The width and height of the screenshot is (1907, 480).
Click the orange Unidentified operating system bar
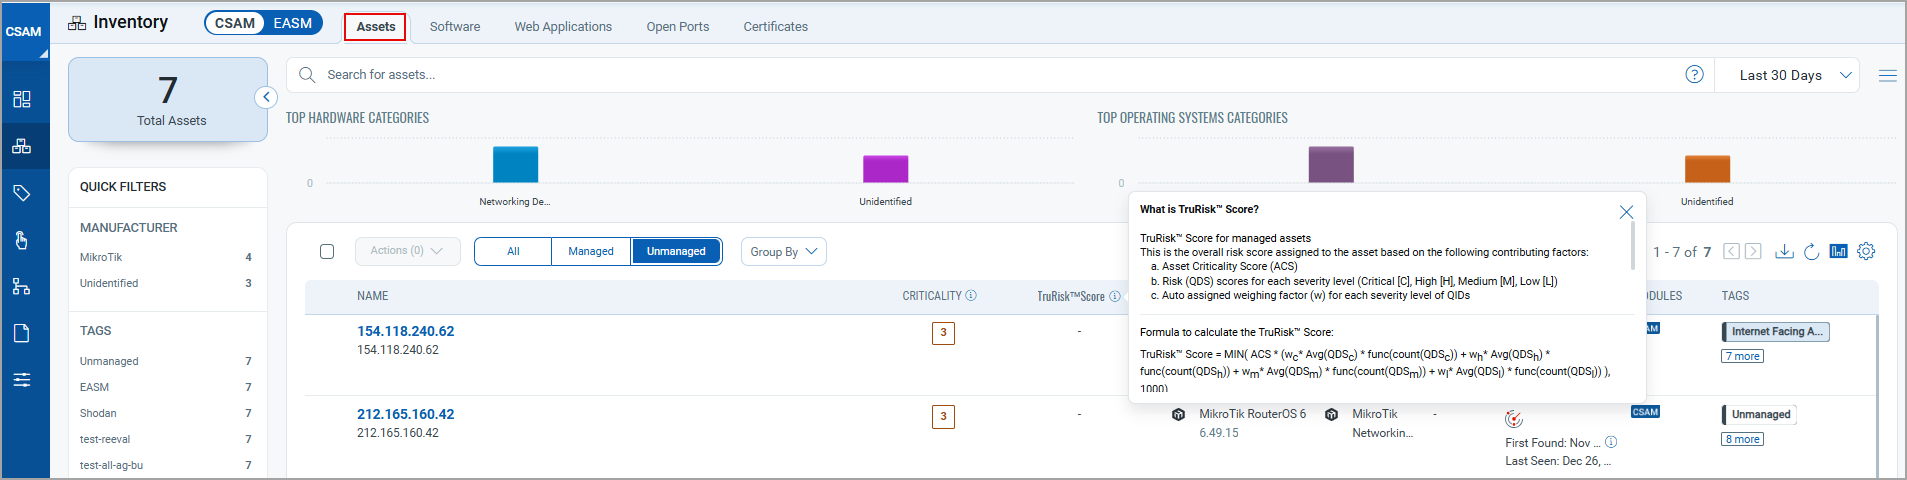tap(1707, 169)
